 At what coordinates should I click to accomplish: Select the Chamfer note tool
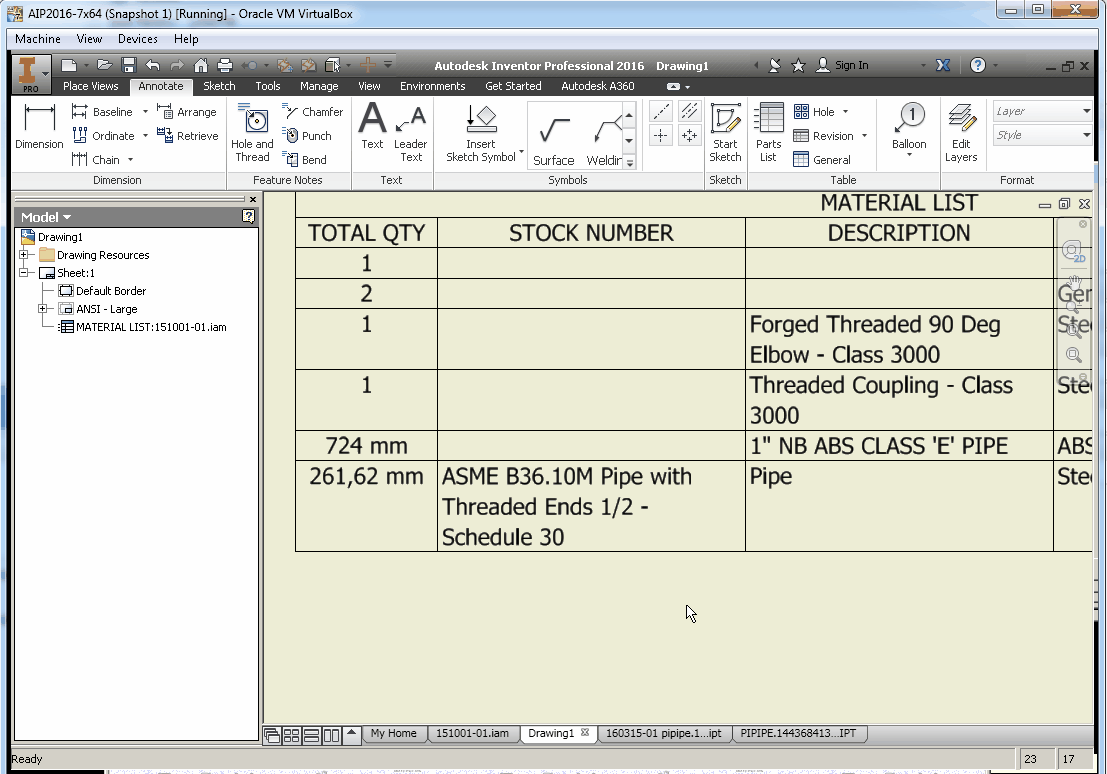click(312, 111)
